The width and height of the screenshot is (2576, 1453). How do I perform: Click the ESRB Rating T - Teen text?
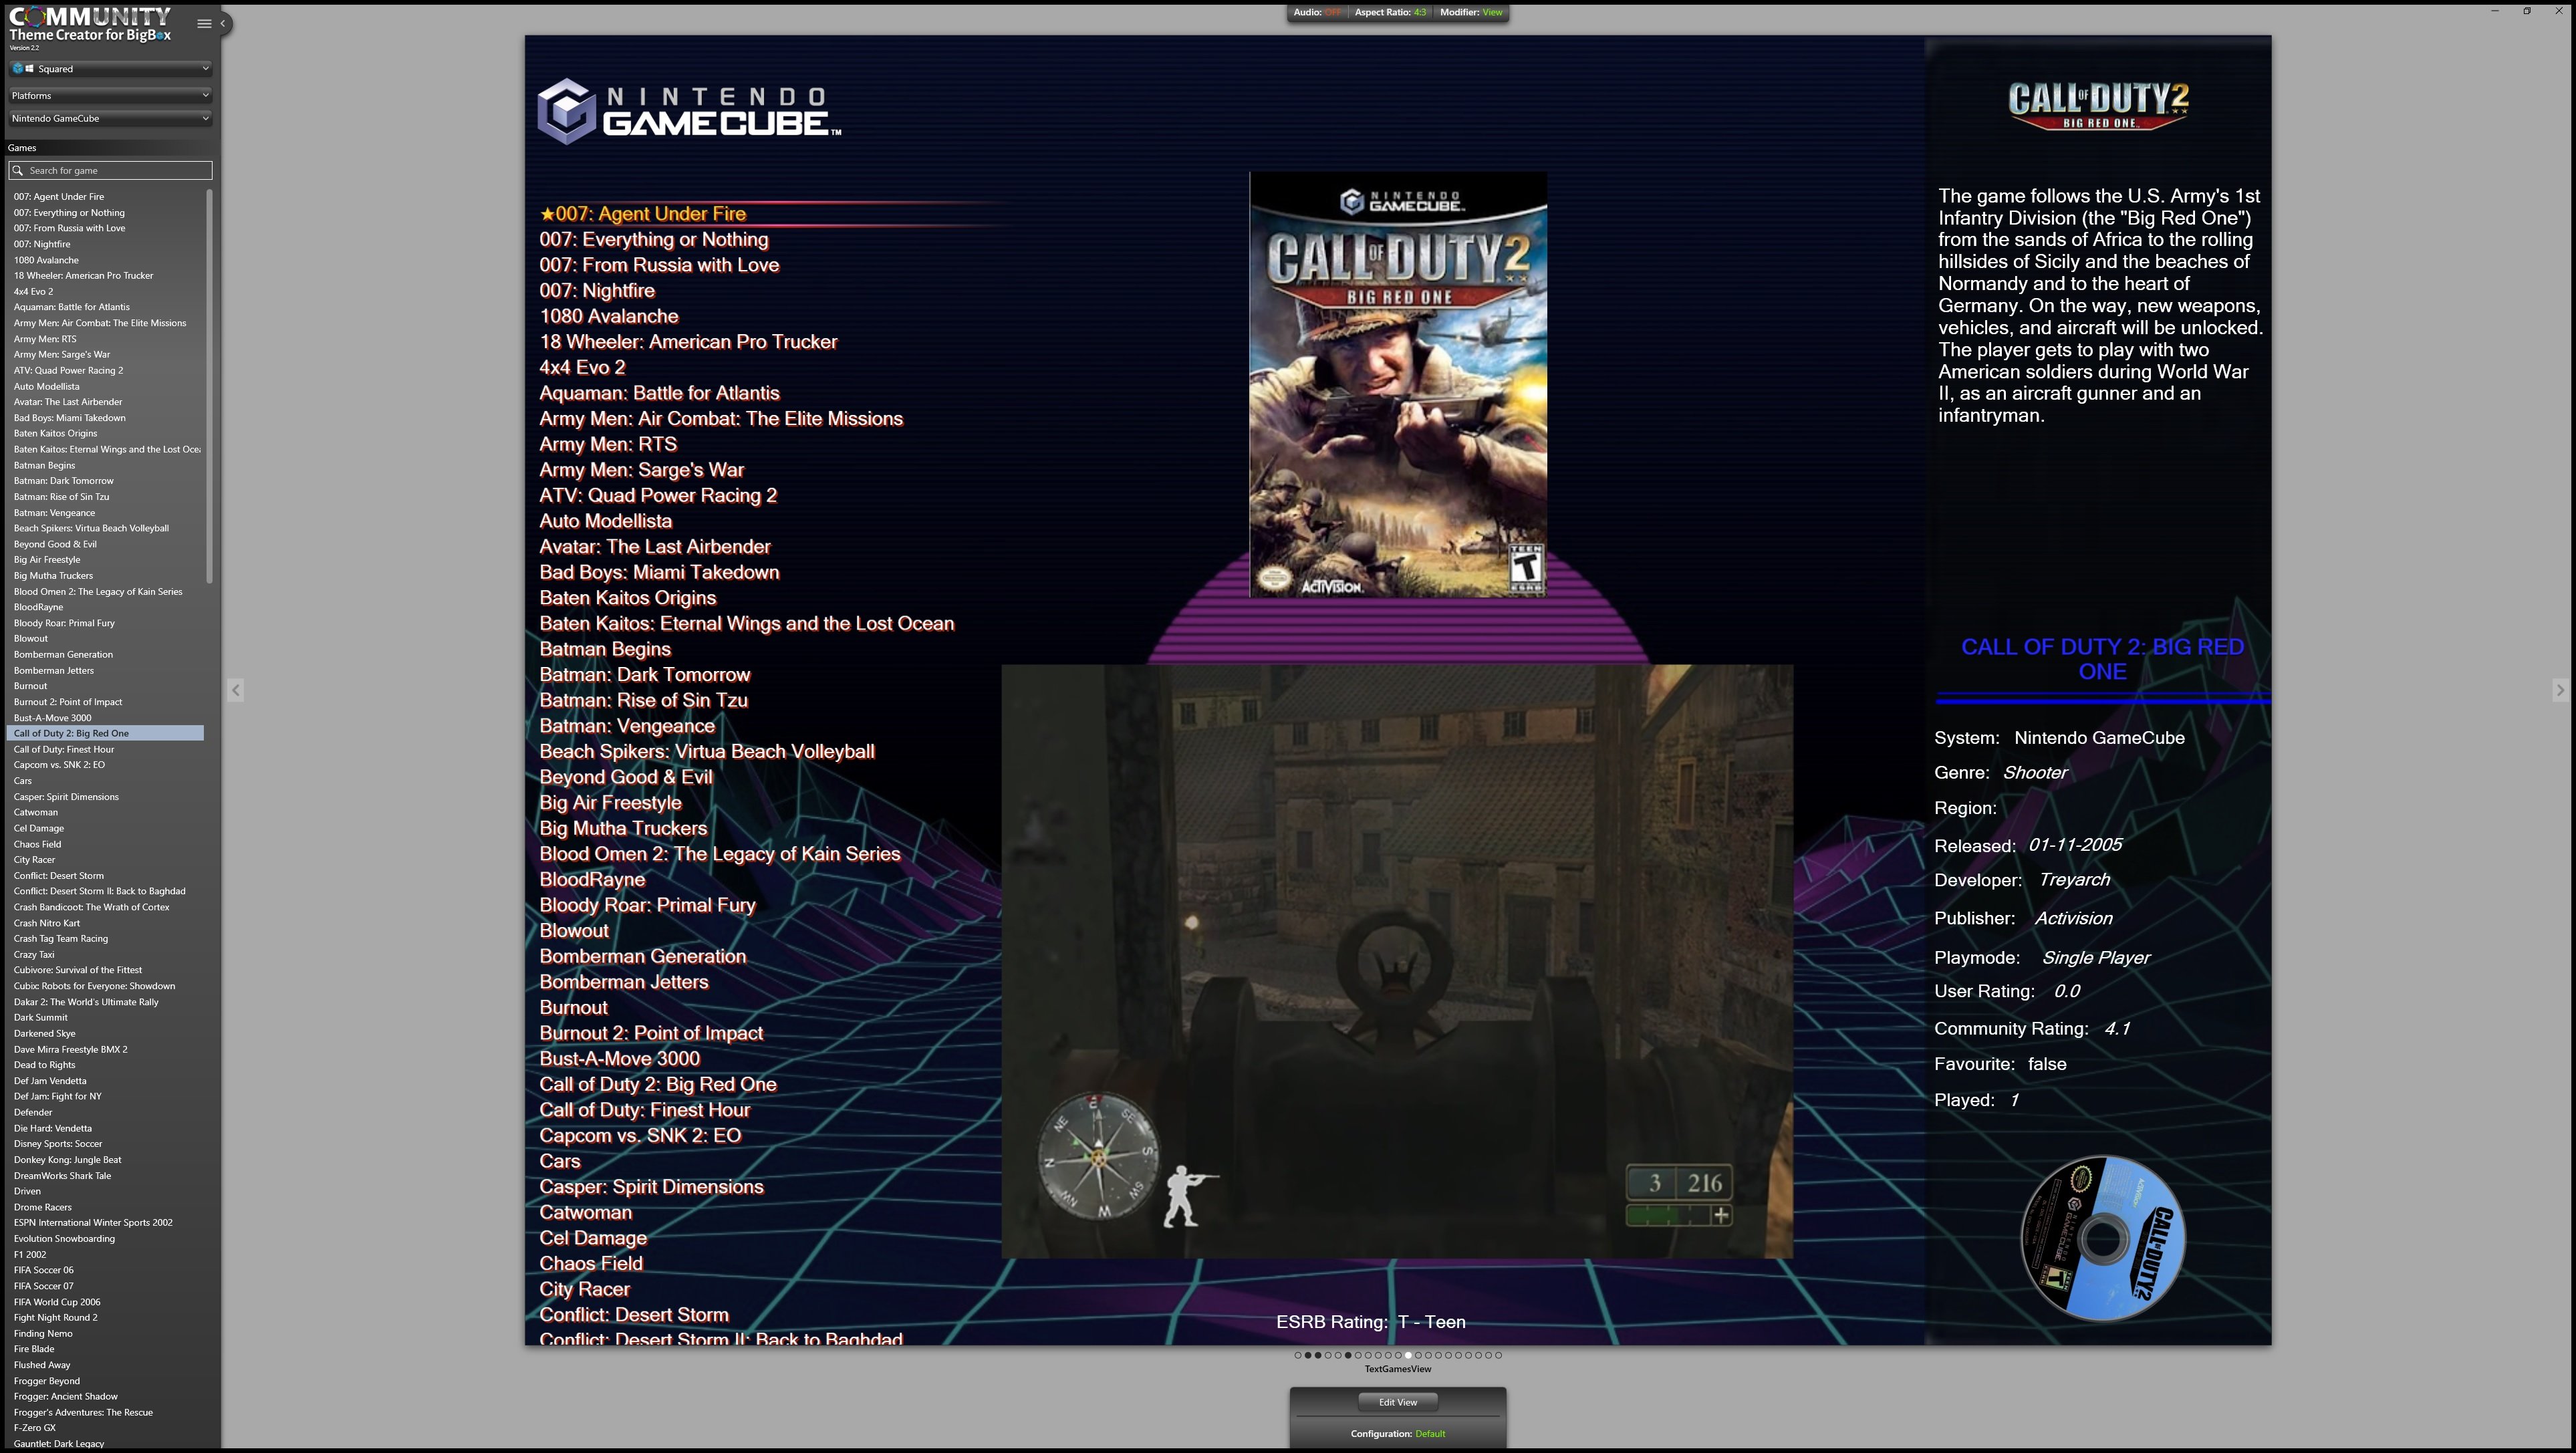coord(1371,1322)
